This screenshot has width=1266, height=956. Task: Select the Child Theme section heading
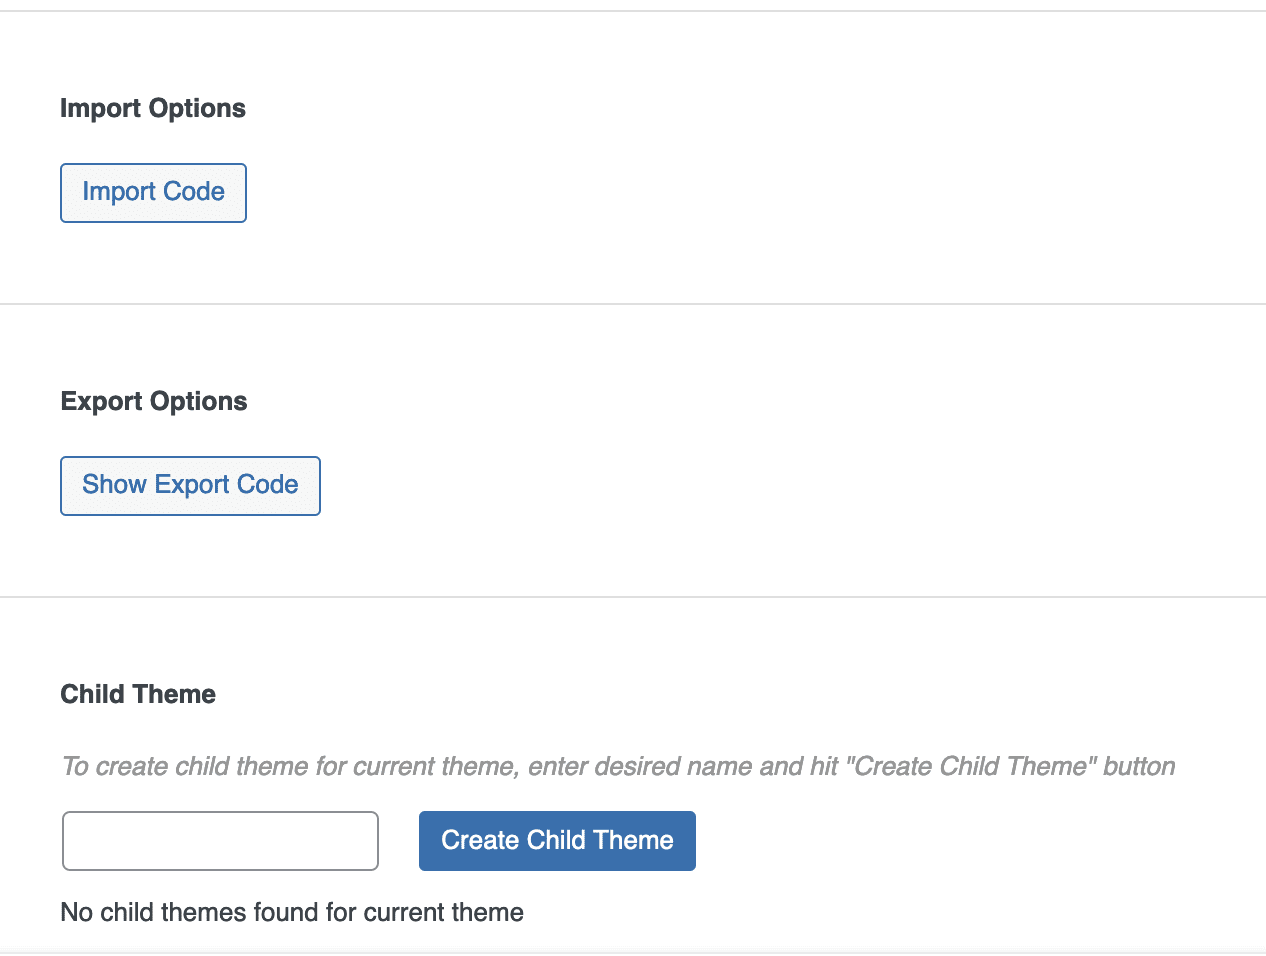coord(138,694)
